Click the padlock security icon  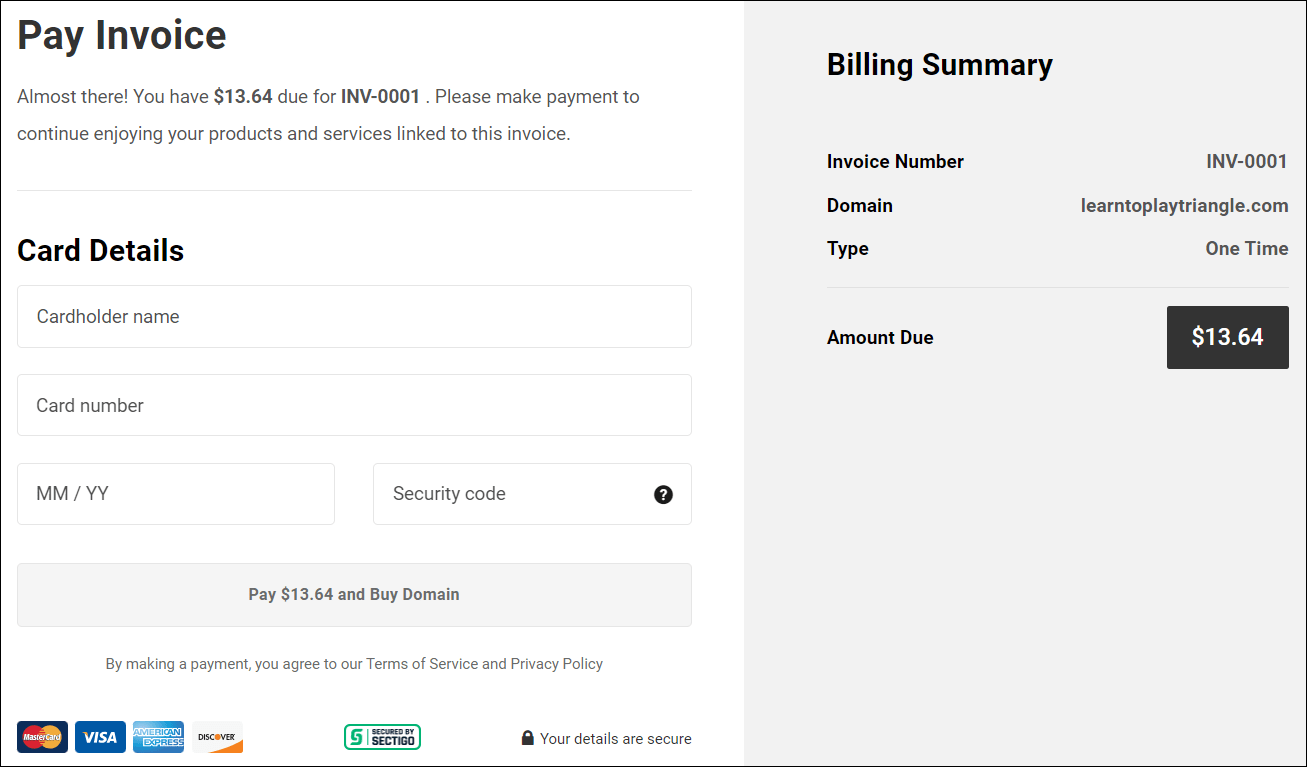pyautogui.click(x=527, y=737)
